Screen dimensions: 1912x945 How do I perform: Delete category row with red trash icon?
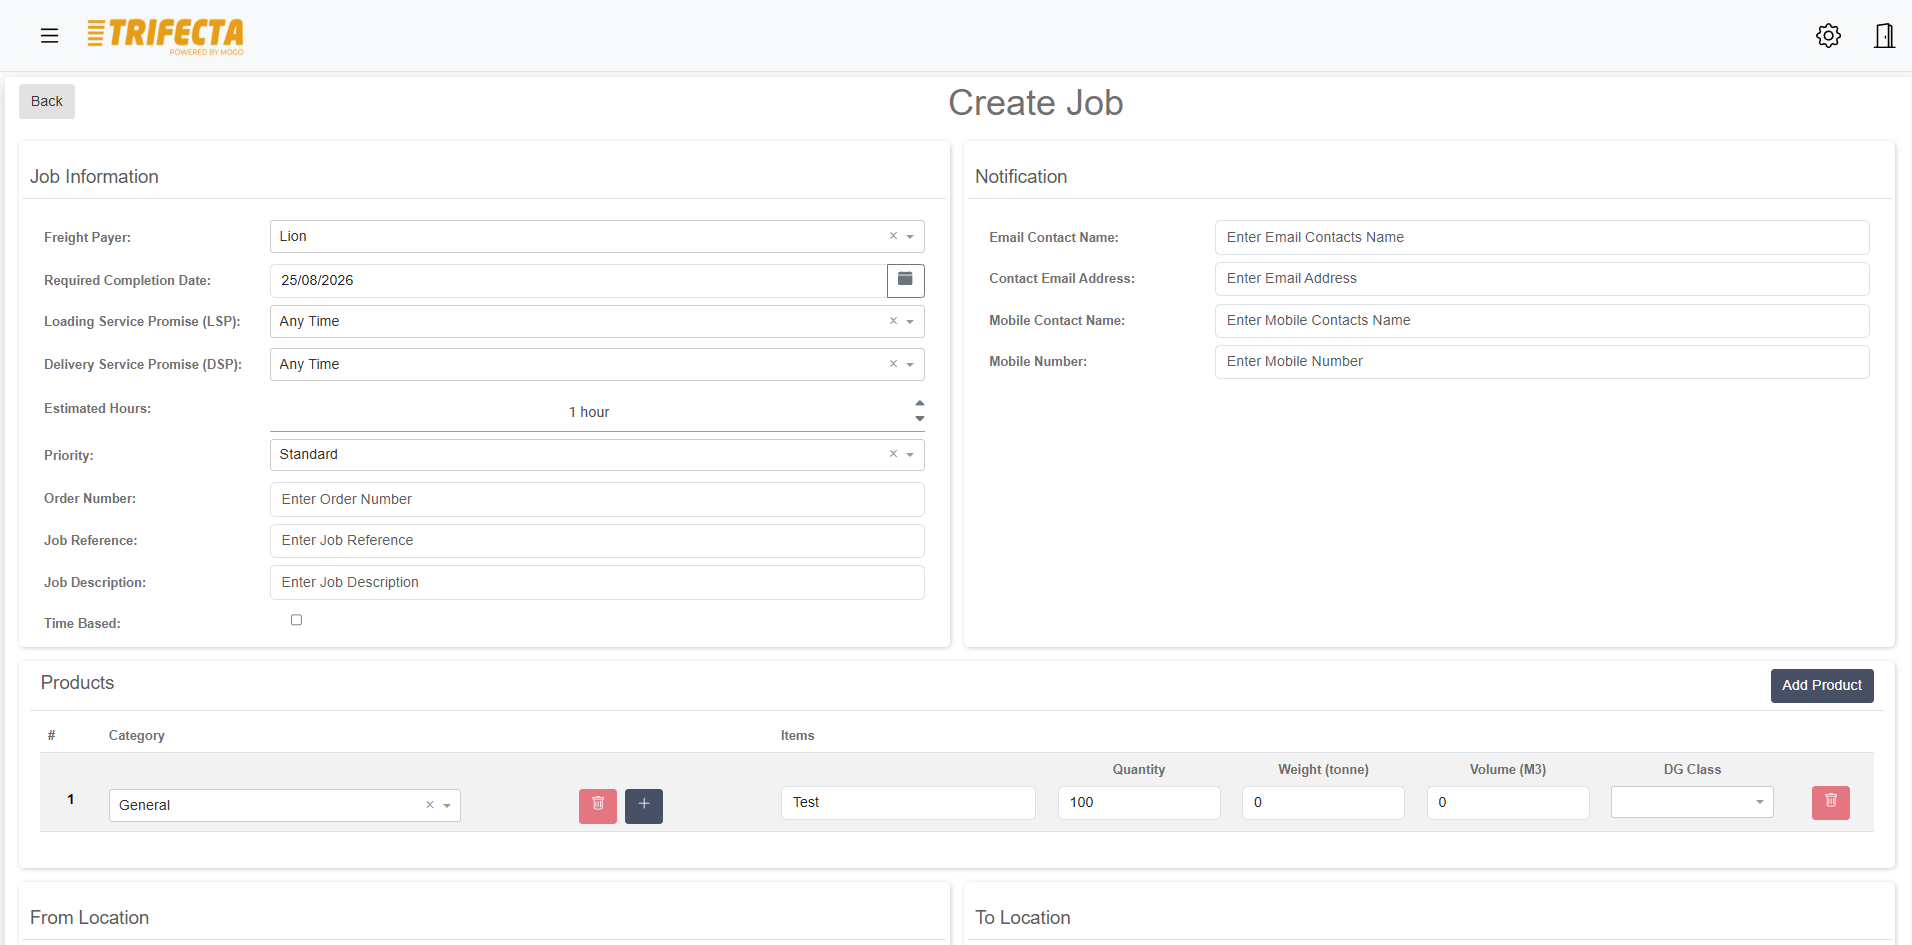(598, 805)
